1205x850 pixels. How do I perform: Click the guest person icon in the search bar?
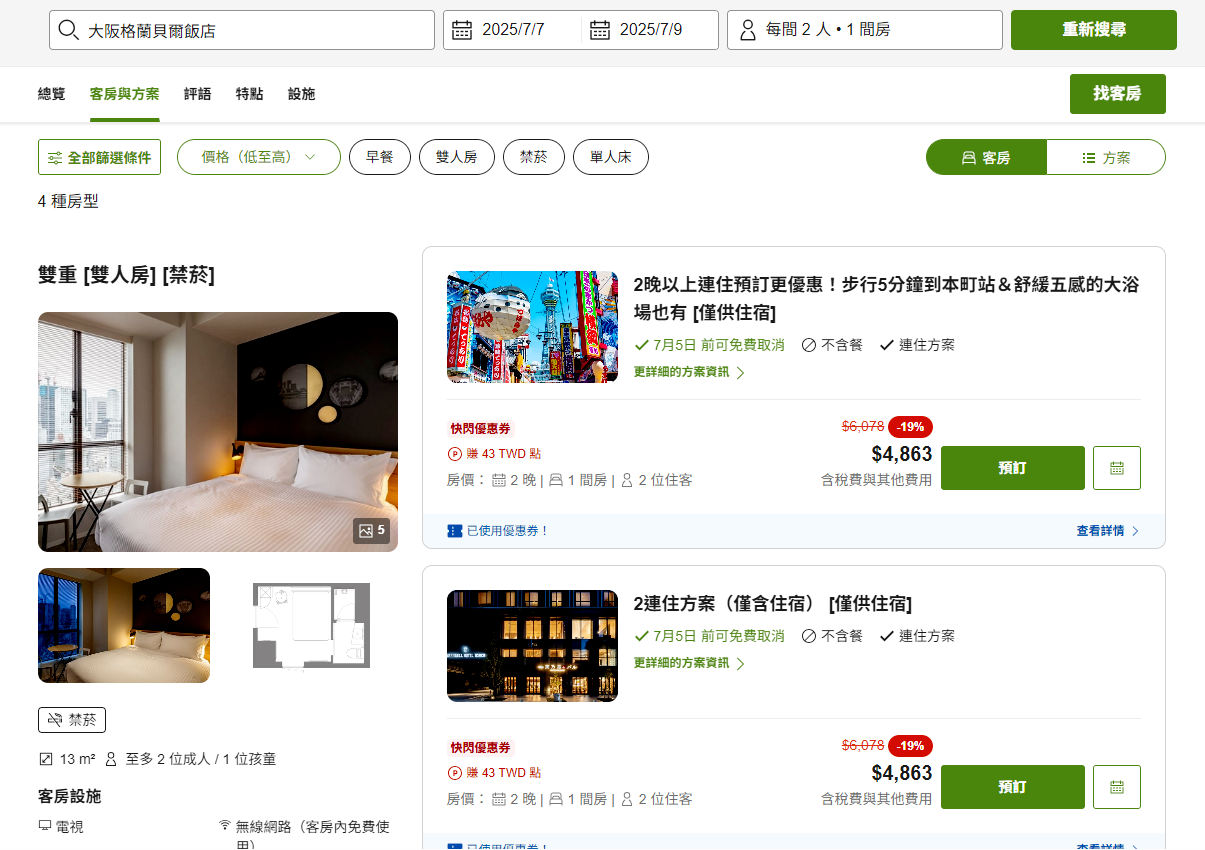(747, 30)
